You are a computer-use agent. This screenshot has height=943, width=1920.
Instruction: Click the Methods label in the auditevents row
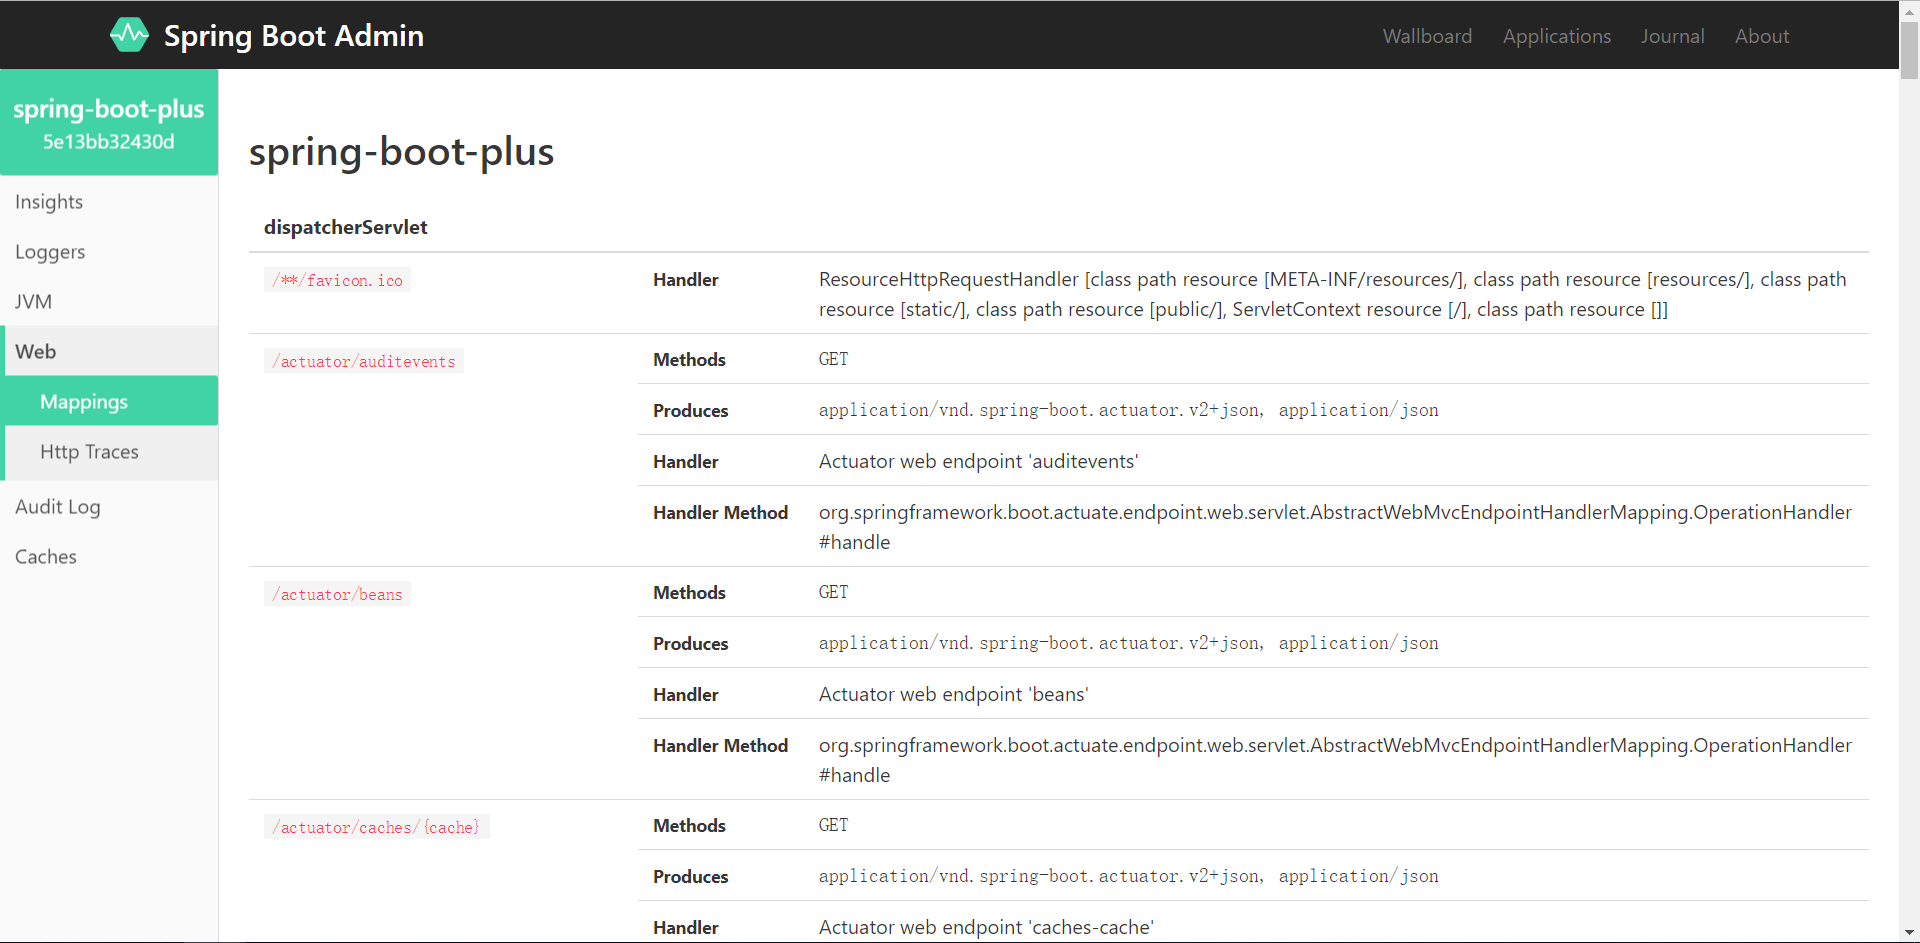pyautogui.click(x=689, y=359)
